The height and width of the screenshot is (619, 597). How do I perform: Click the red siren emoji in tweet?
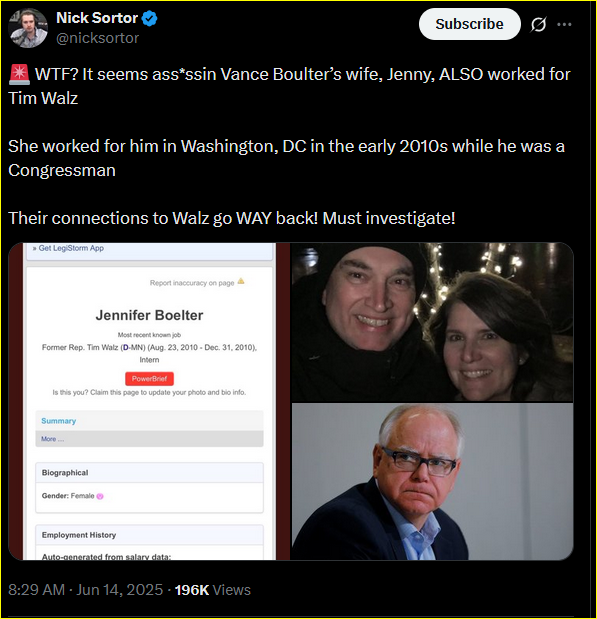pos(19,75)
